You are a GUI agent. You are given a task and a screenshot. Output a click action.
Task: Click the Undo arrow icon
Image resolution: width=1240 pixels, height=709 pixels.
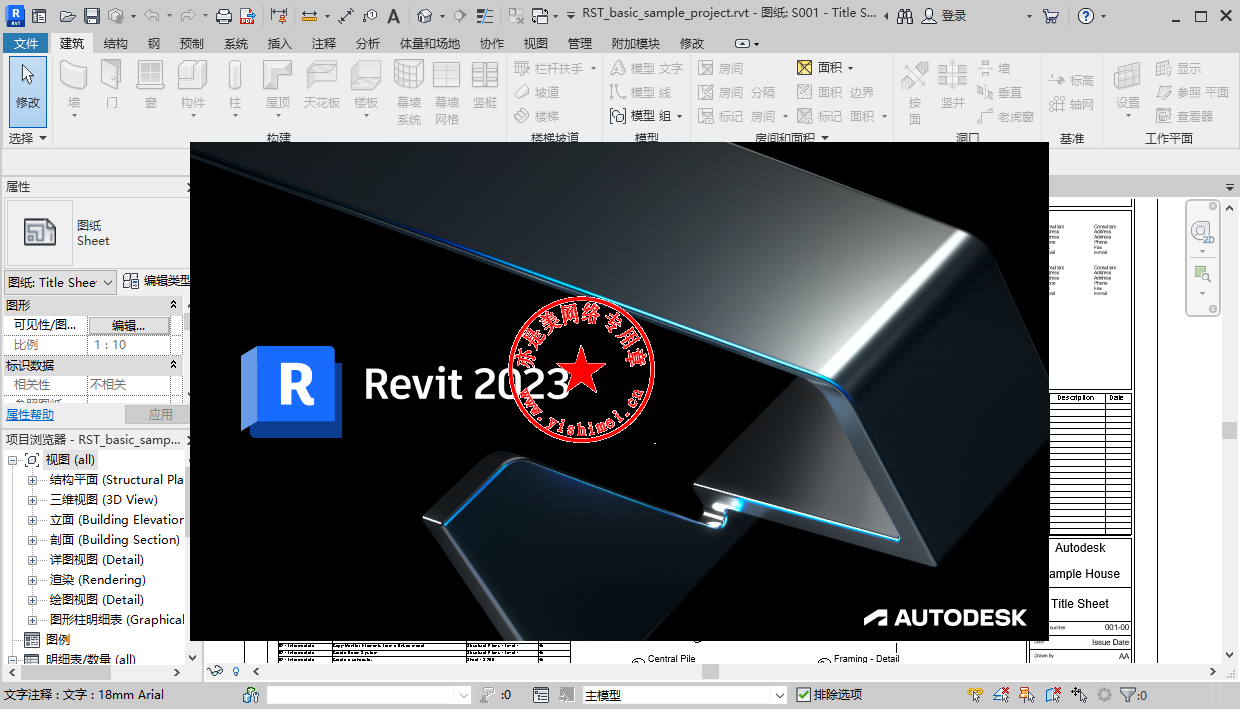click(x=151, y=16)
